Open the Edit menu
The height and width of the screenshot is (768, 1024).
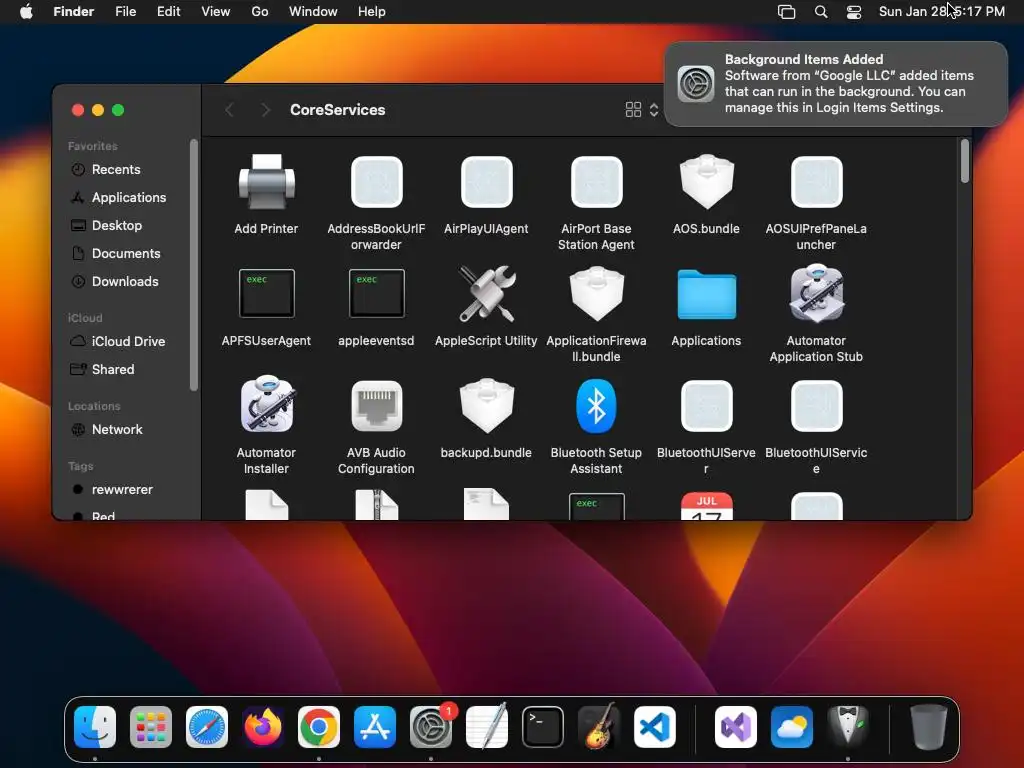click(x=168, y=12)
